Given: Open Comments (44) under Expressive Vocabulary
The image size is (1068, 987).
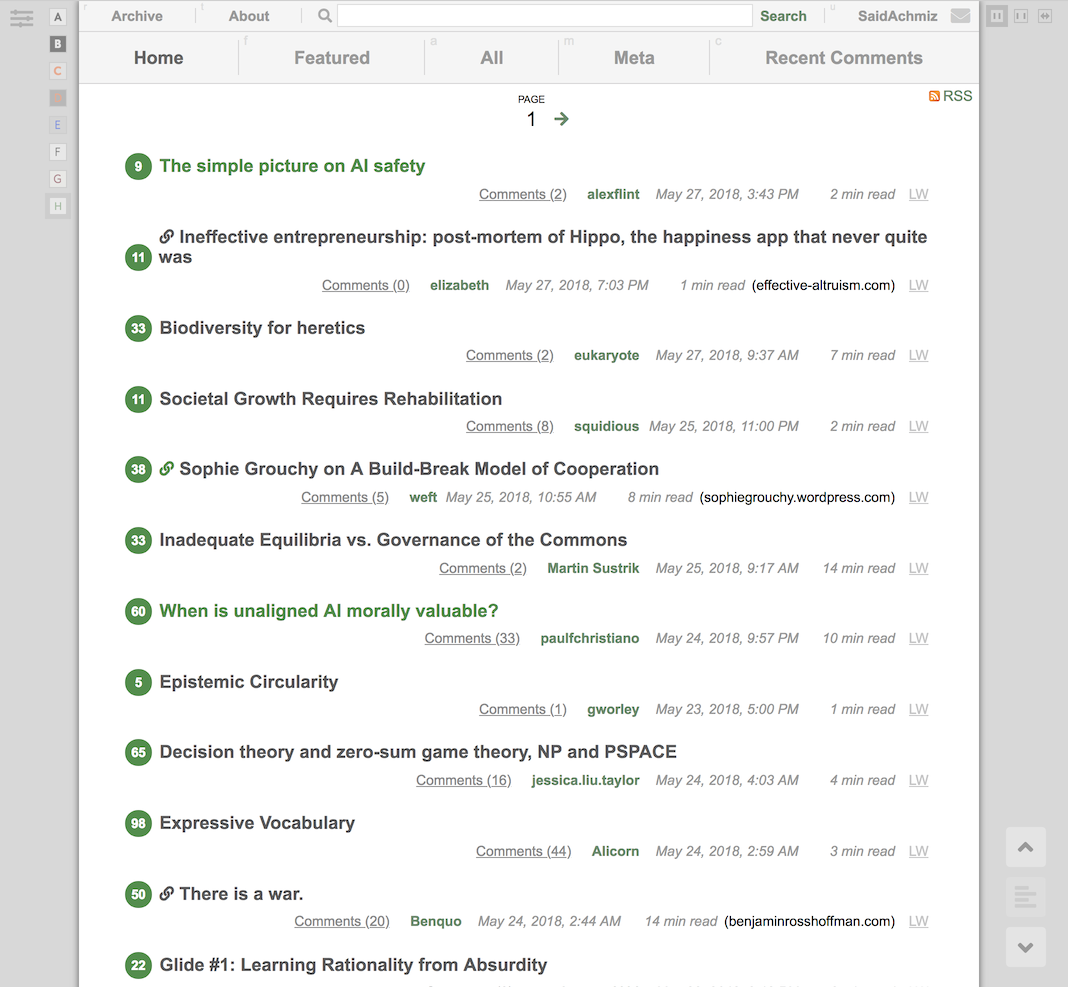Looking at the screenshot, I should click(x=523, y=851).
